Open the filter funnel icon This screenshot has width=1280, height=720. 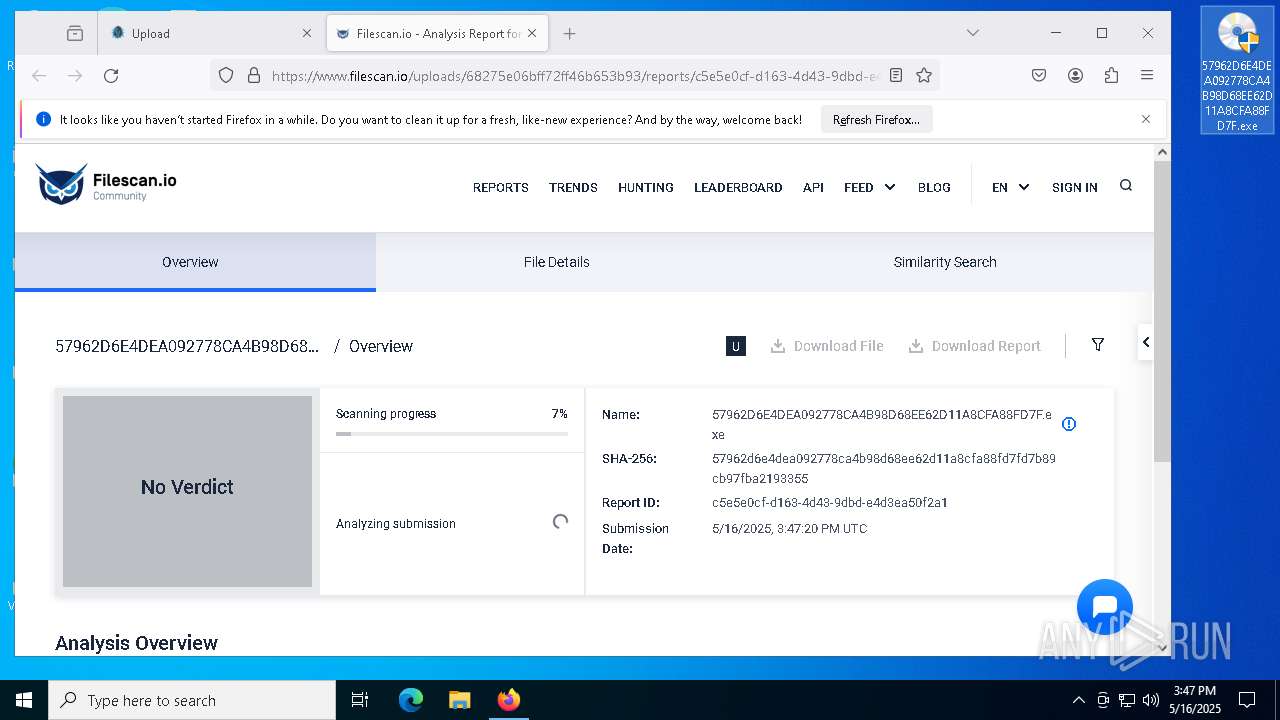pyautogui.click(x=1097, y=345)
